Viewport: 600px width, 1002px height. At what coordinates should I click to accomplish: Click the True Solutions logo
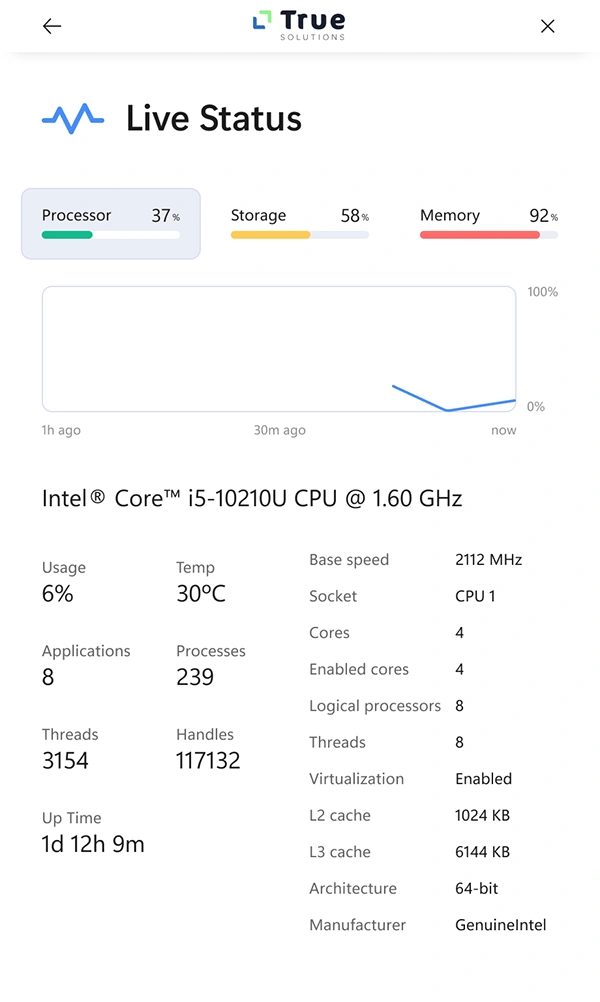[x=299, y=25]
